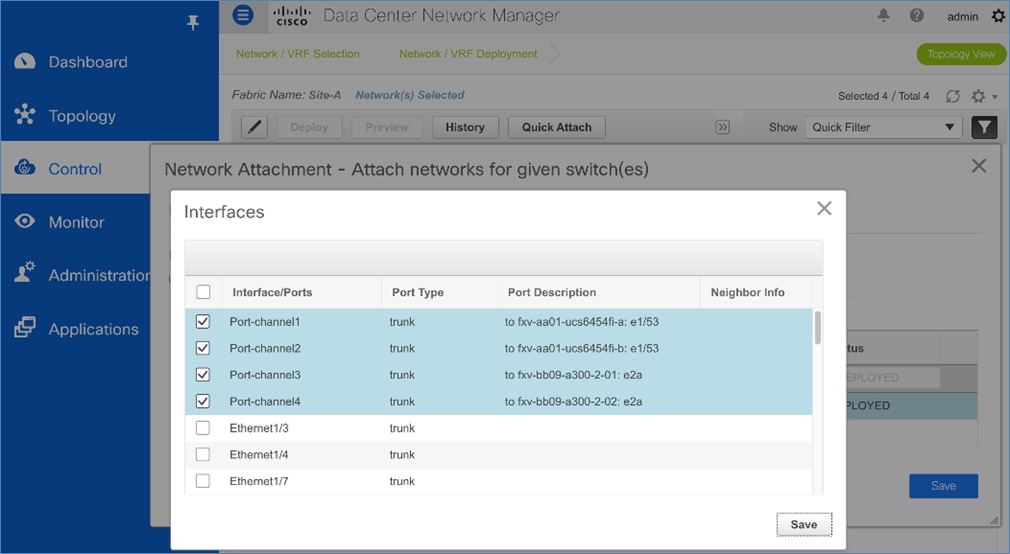Click the admin user label
The height and width of the screenshot is (554, 1010).
tap(962, 17)
